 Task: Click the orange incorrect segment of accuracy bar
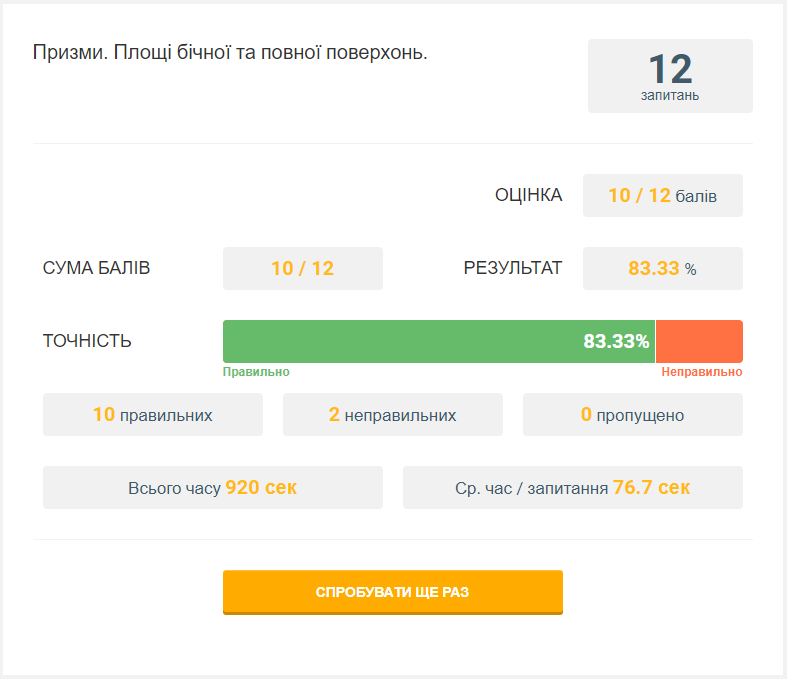point(699,341)
